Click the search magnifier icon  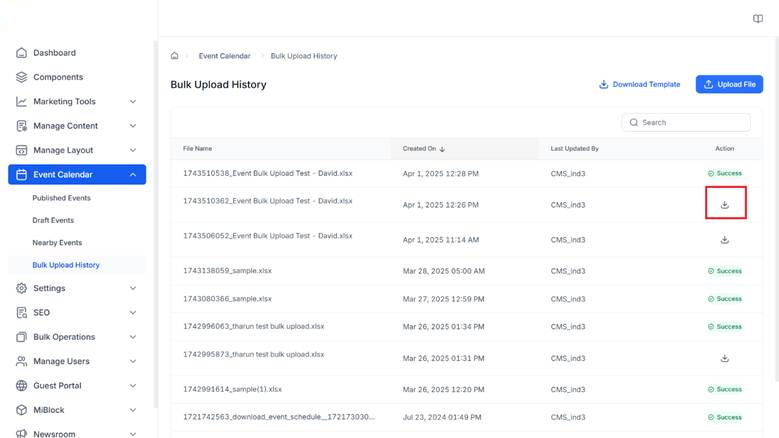click(633, 122)
